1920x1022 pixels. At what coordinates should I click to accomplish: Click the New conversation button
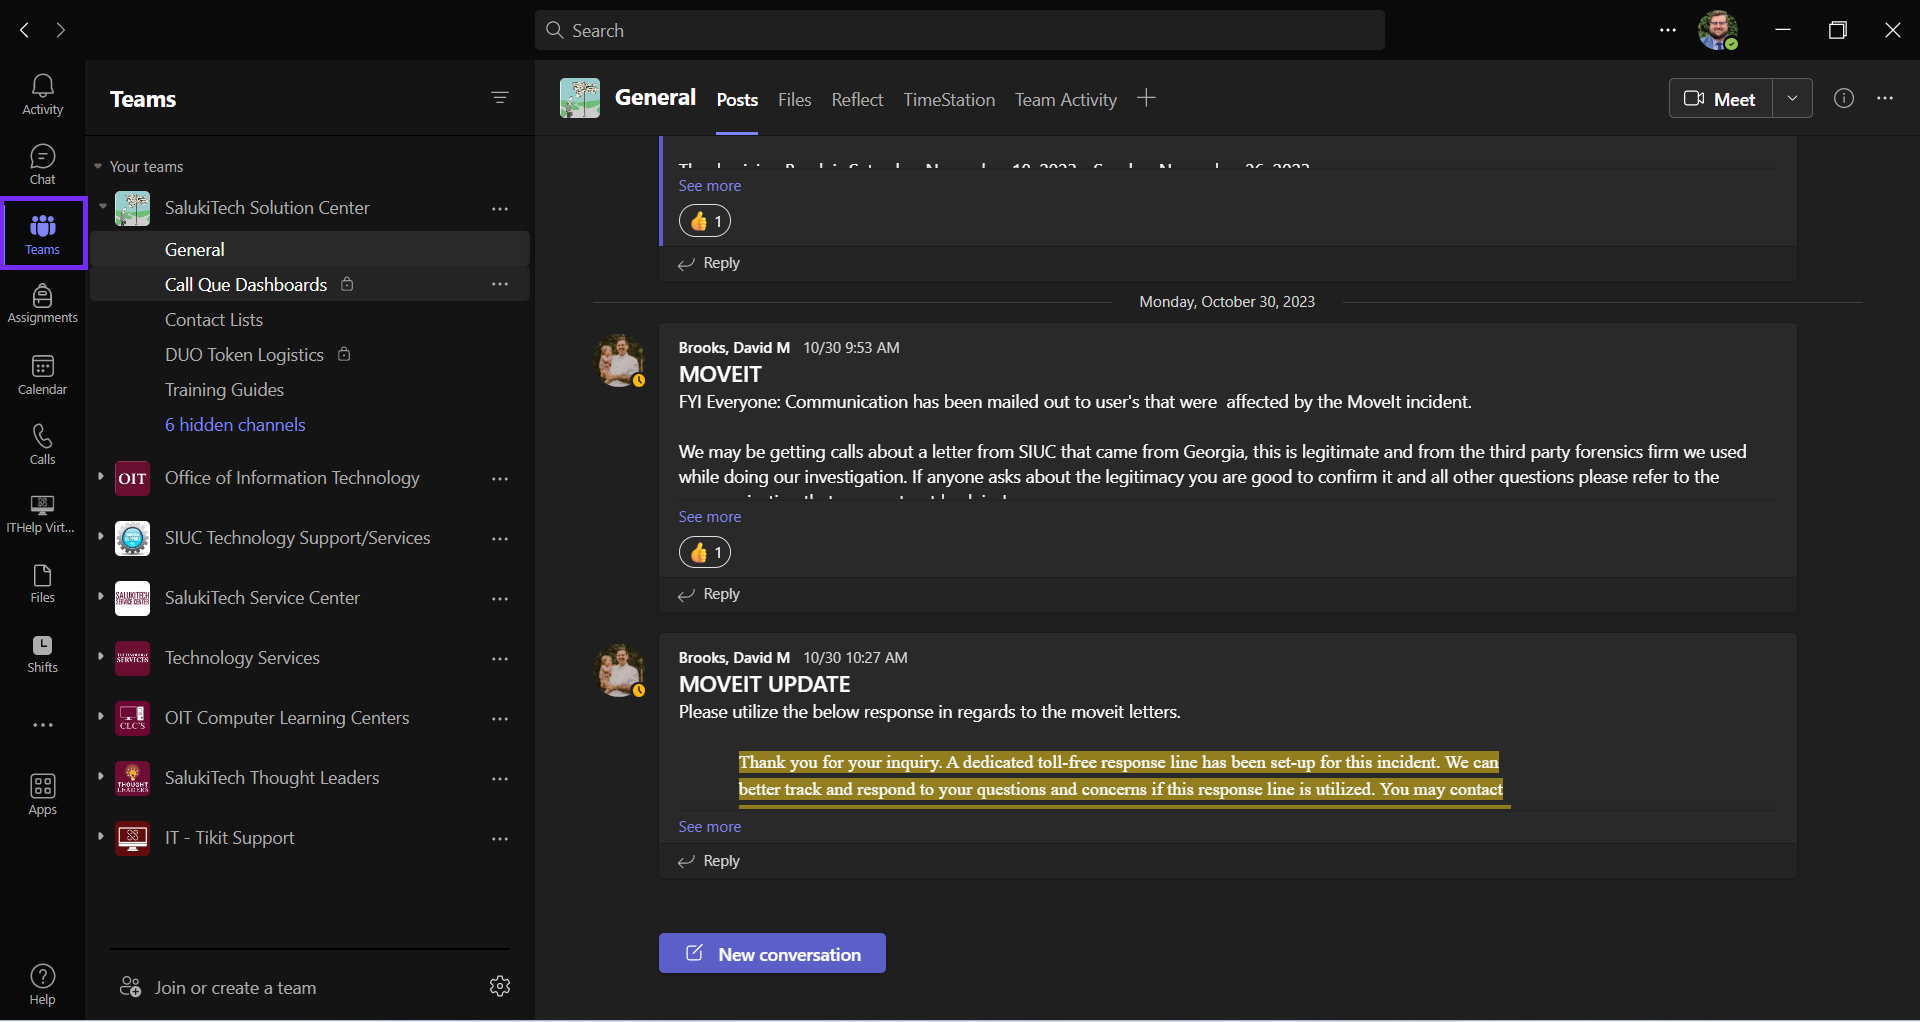[772, 953]
